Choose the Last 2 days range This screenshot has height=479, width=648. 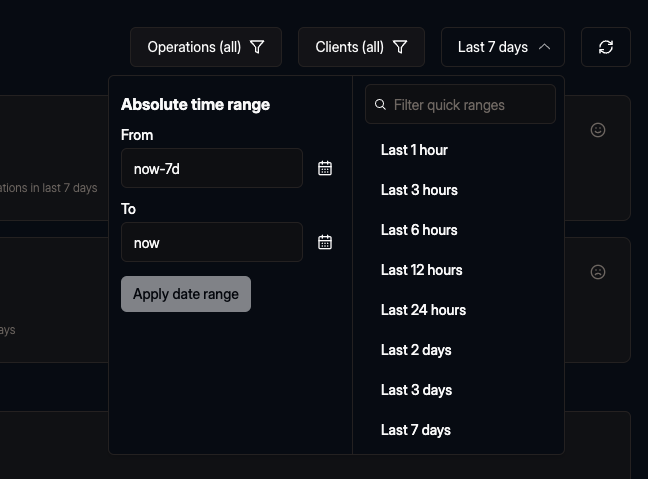coord(416,350)
